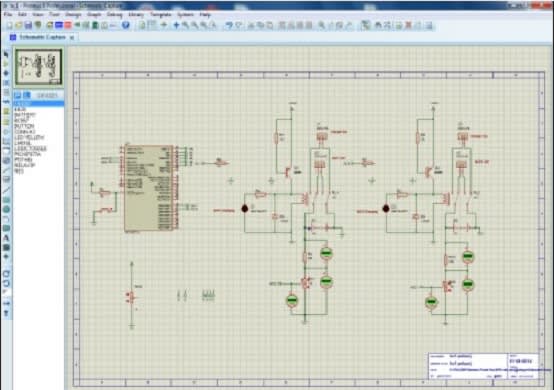The image size is (554, 390).
Task: Select the highlighted first device in list
Action: [39, 104]
